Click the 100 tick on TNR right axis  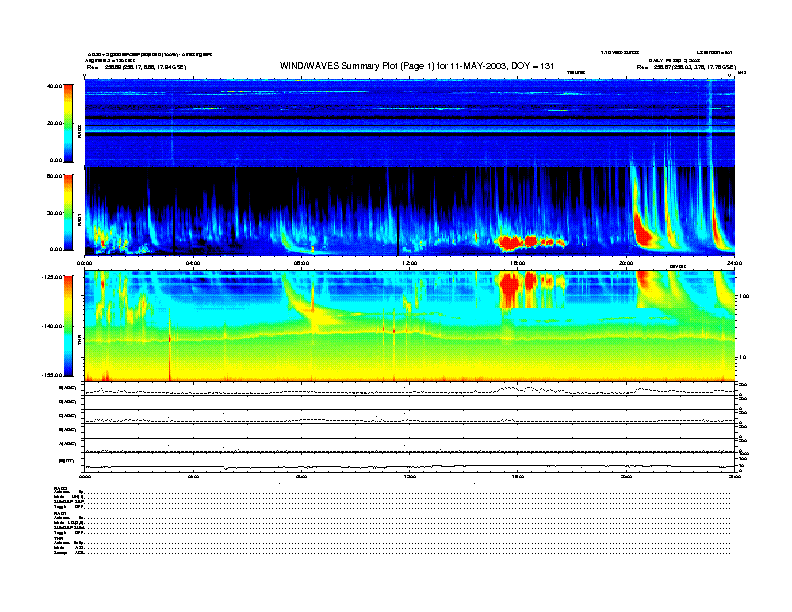pos(743,296)
